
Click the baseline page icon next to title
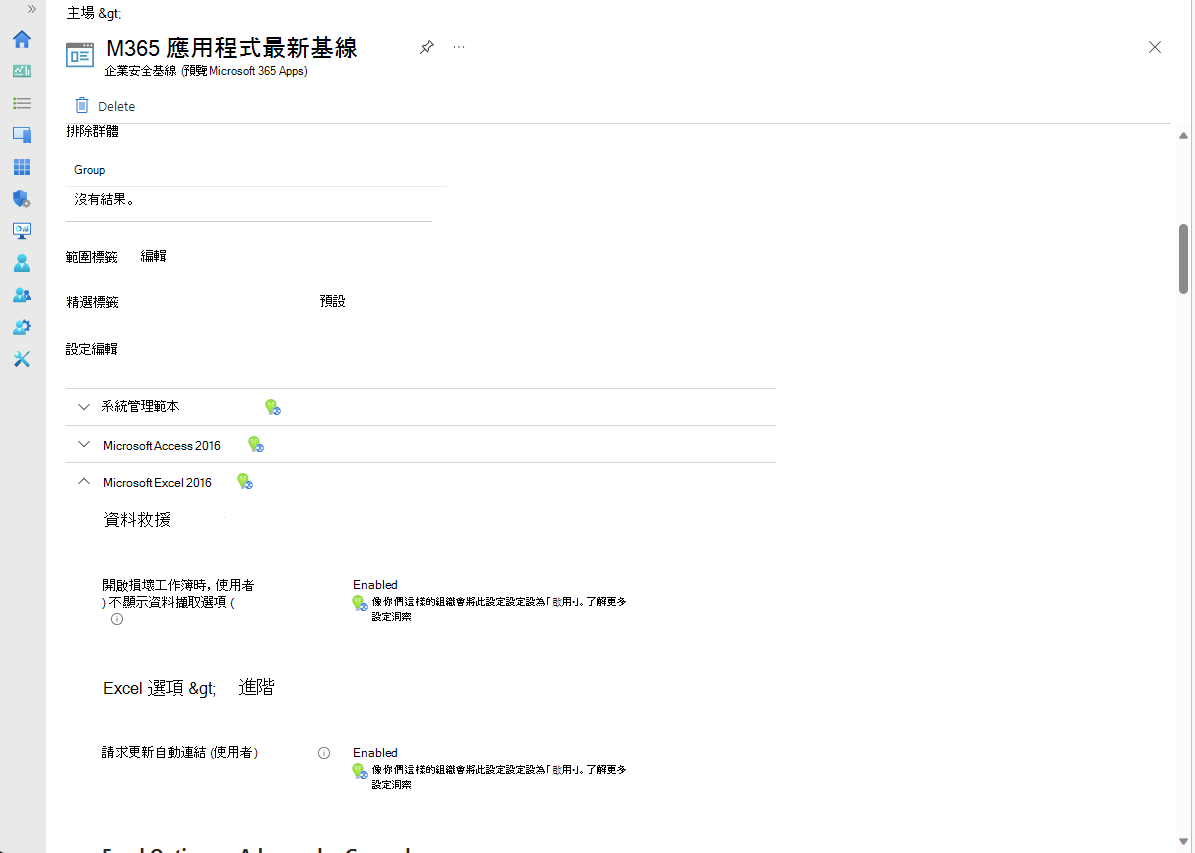pos(80,55)
